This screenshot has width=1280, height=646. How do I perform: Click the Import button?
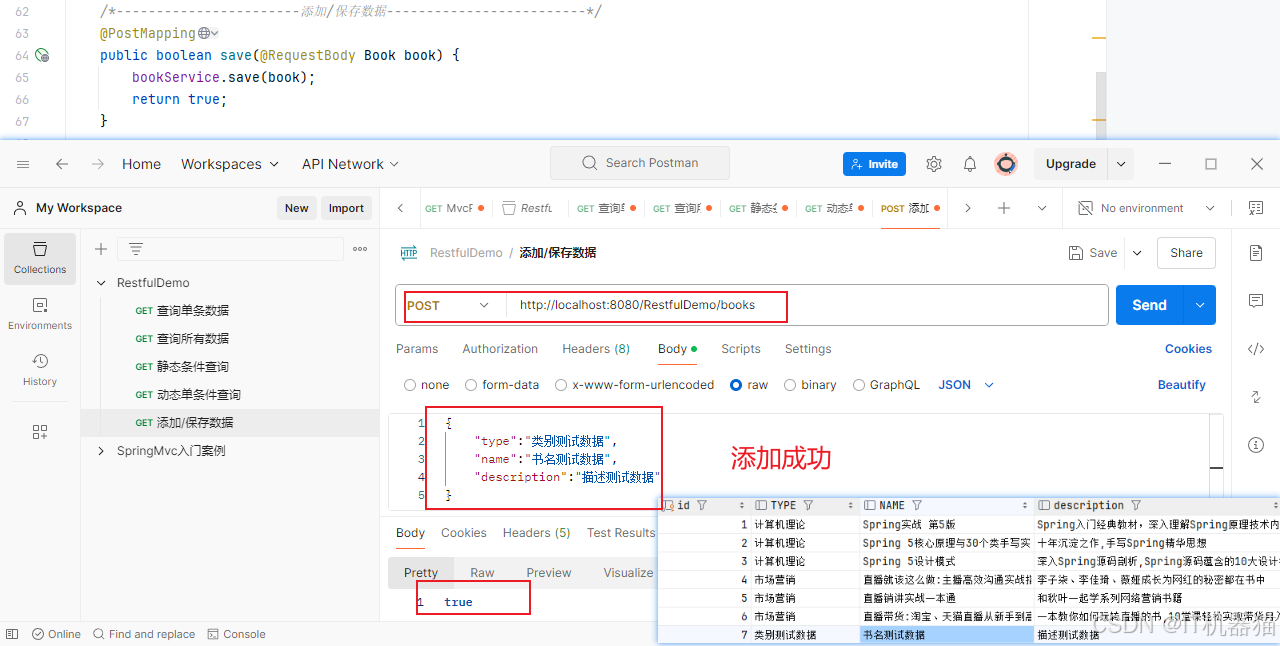[x=346, y=208]
